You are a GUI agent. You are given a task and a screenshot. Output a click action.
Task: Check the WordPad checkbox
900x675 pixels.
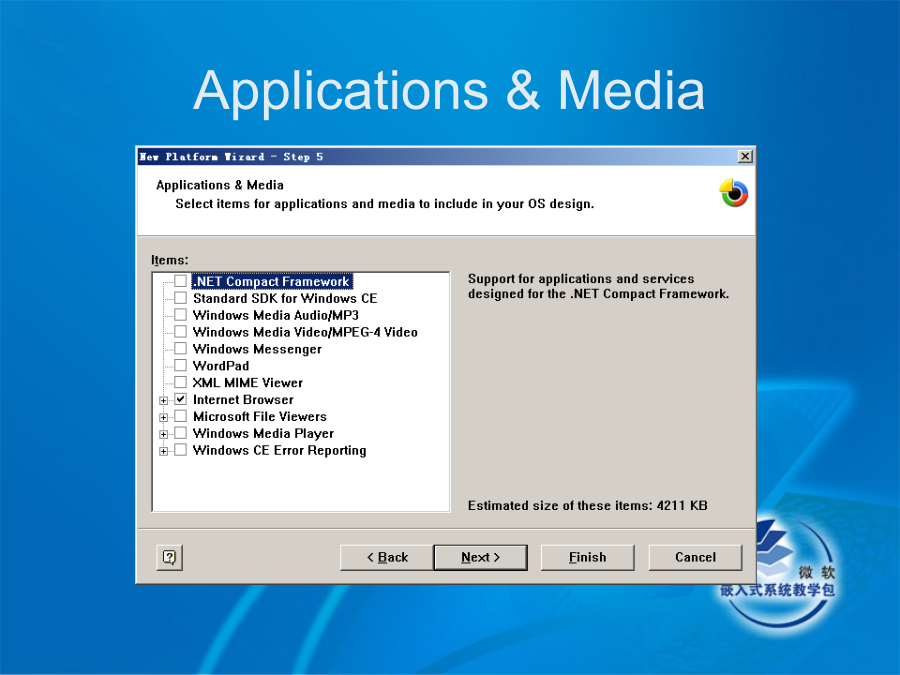180,366
